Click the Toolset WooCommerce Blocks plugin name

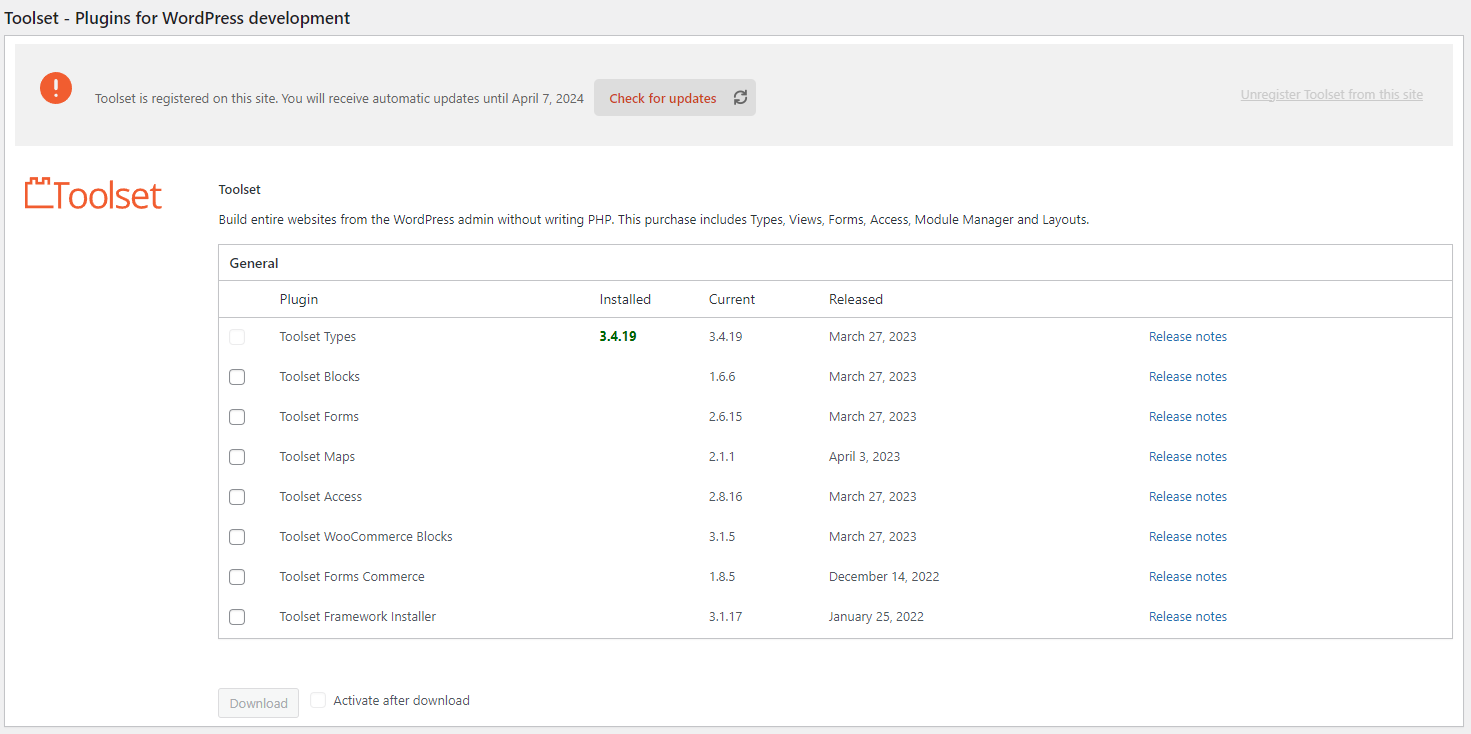pyautogui.click(x=366, y=537)
